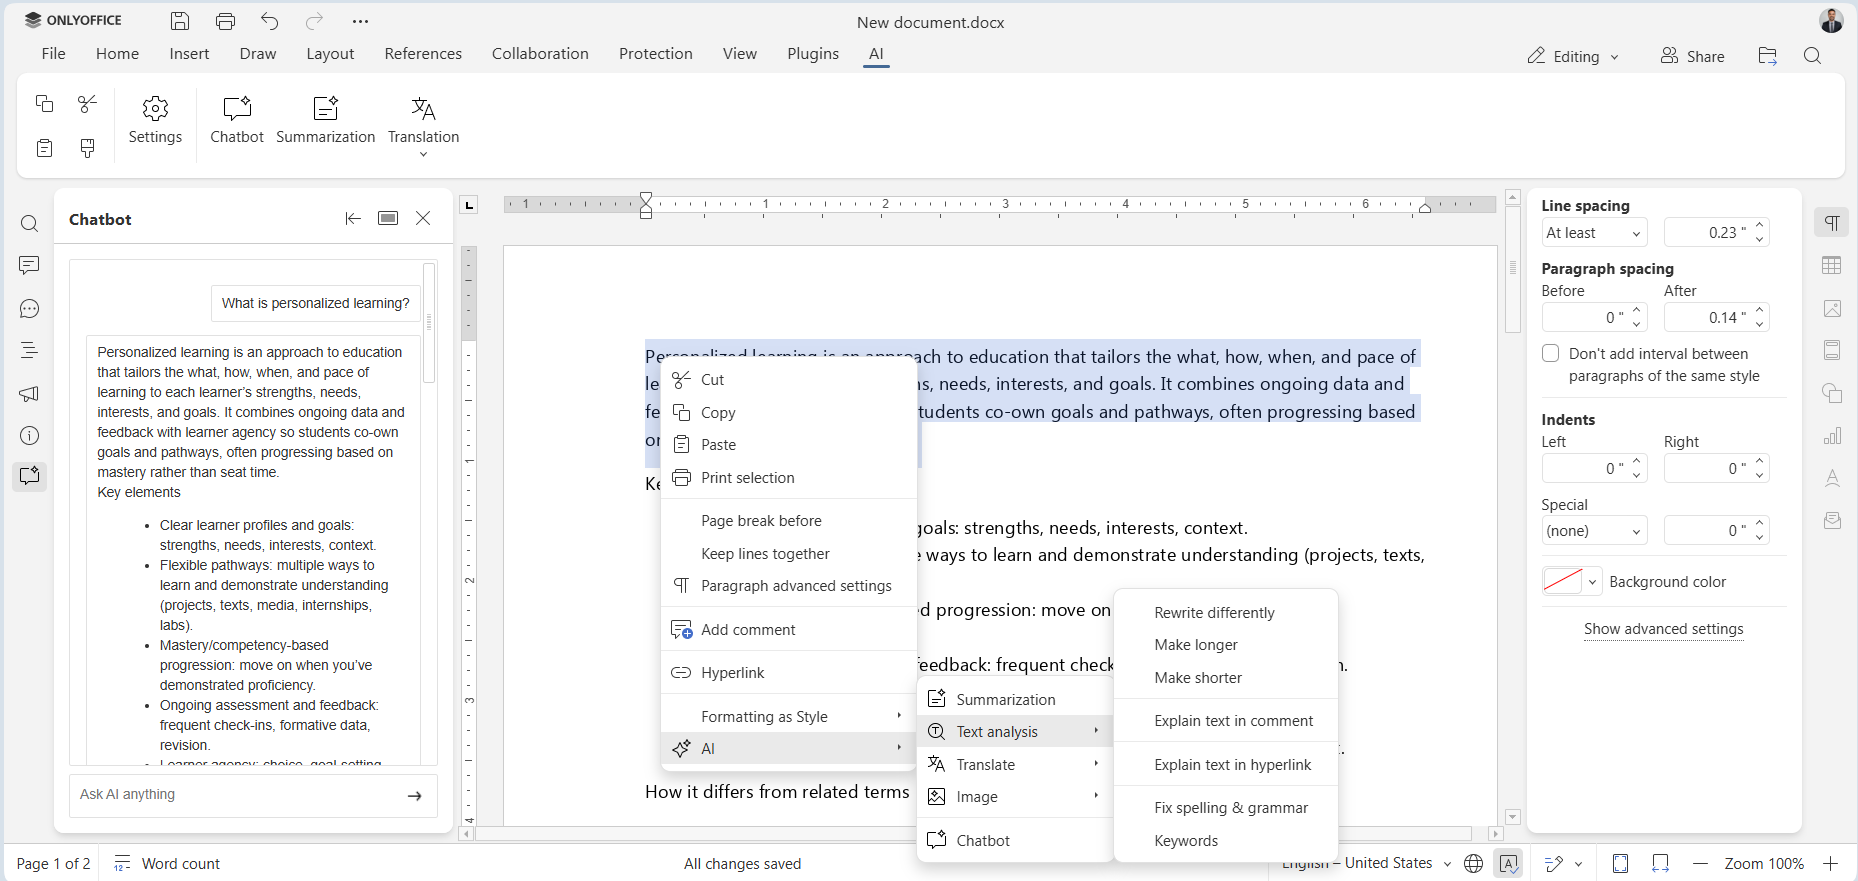Click the ribbon Cut scissors icon
The image size is (1858, 881).
click(87, 103)
